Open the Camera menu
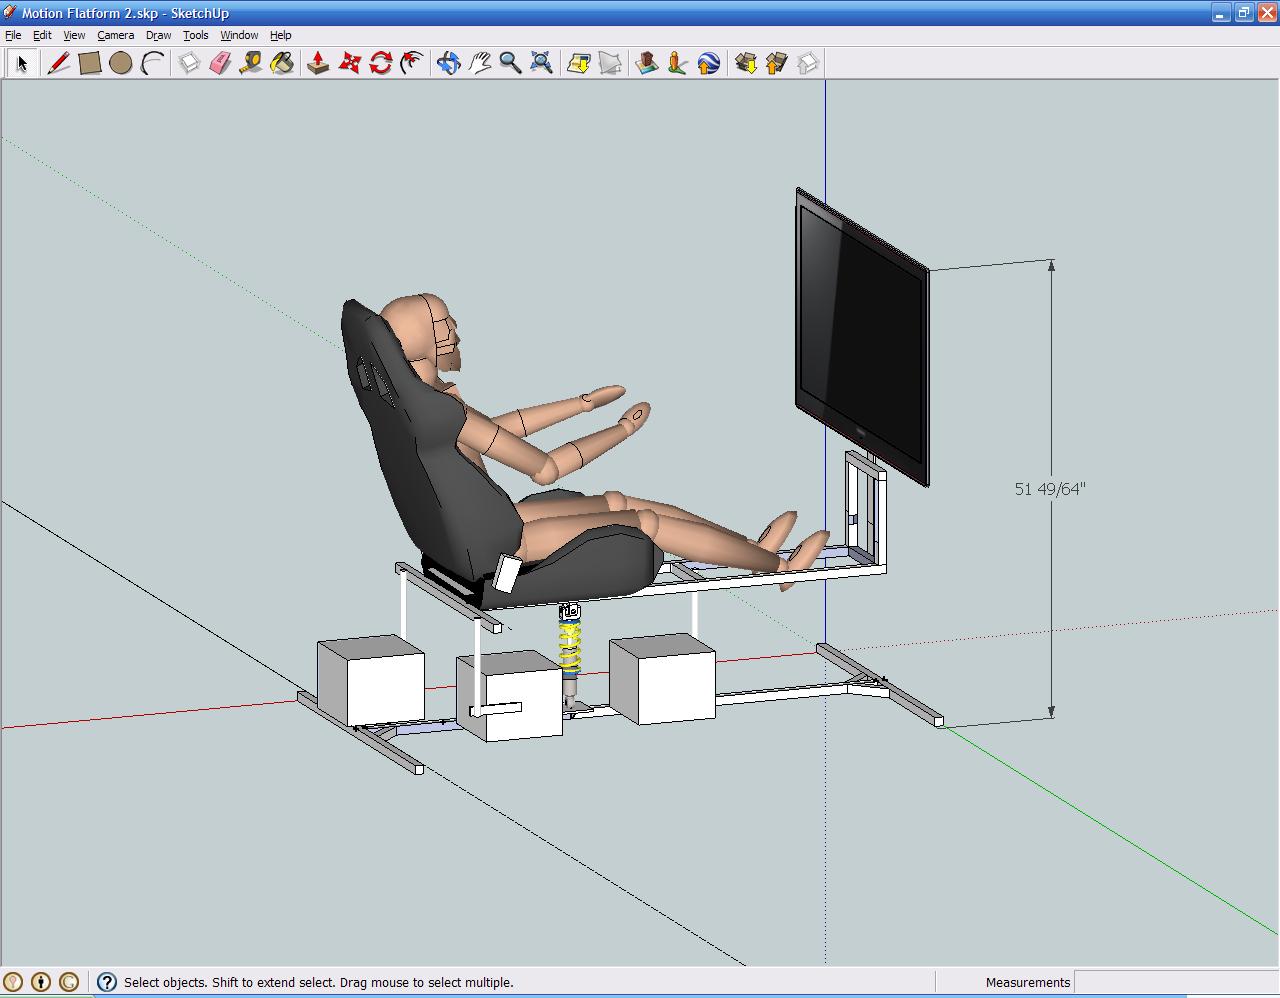The image size is (1280, 998). pyautogui.click(x=116, y=35)
